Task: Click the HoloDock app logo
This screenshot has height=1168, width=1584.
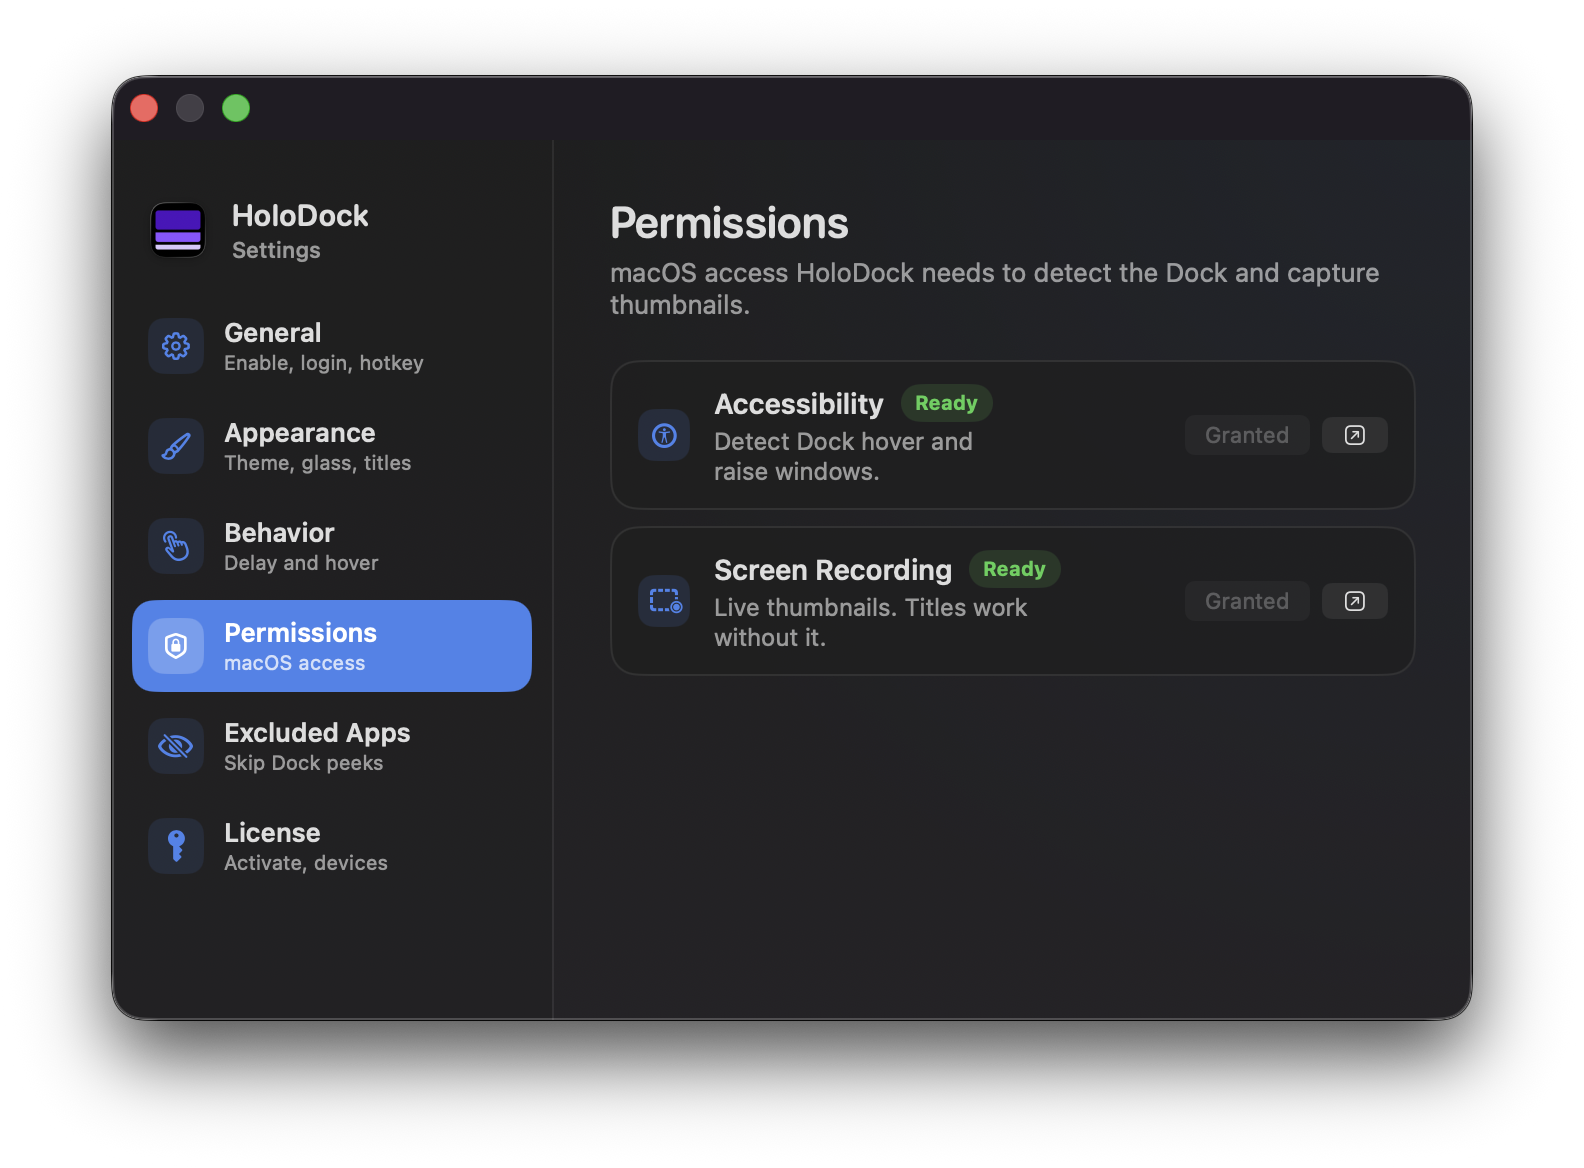Action: coord(178,230)
